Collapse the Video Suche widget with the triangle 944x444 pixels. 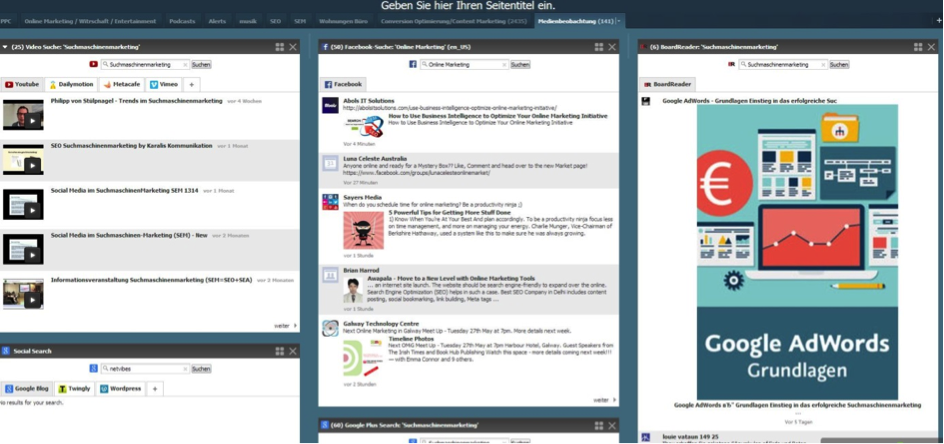pos(5,47)
